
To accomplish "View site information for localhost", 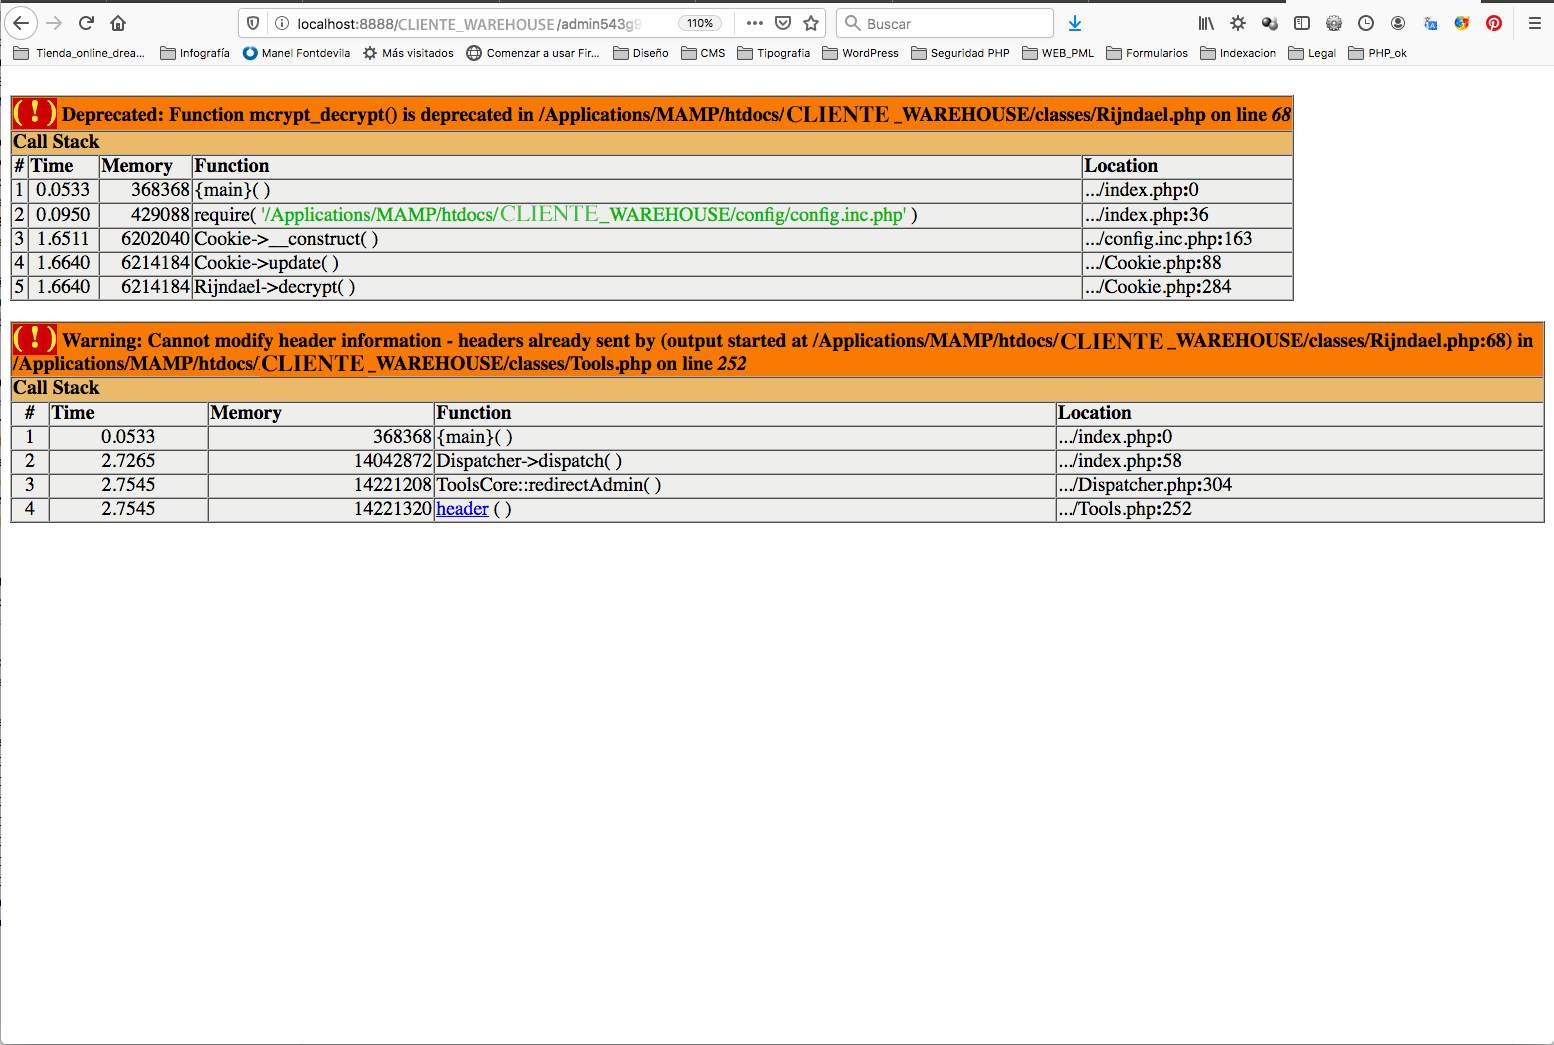I will [282, 23].
